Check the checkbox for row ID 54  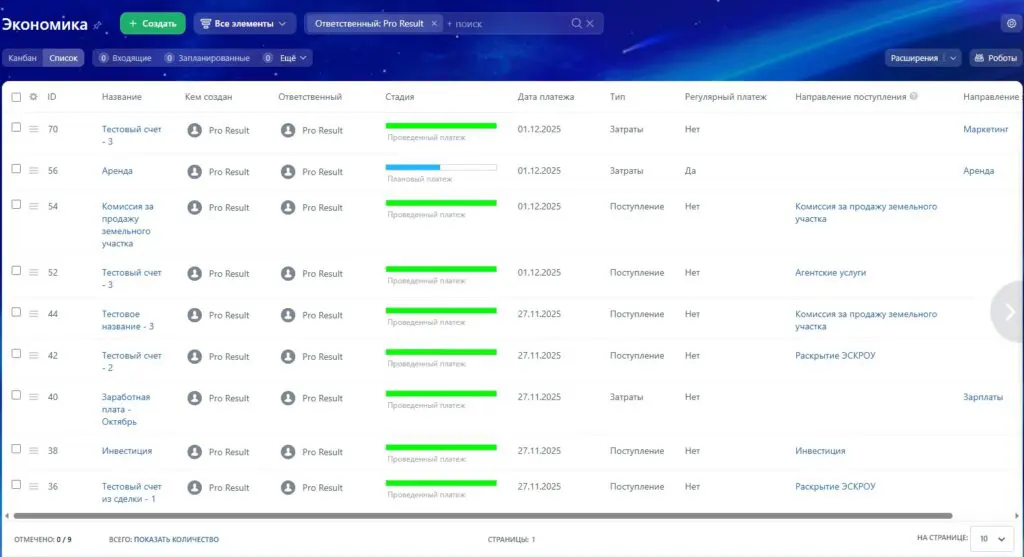pyautogui.click(x=16, y=204)
